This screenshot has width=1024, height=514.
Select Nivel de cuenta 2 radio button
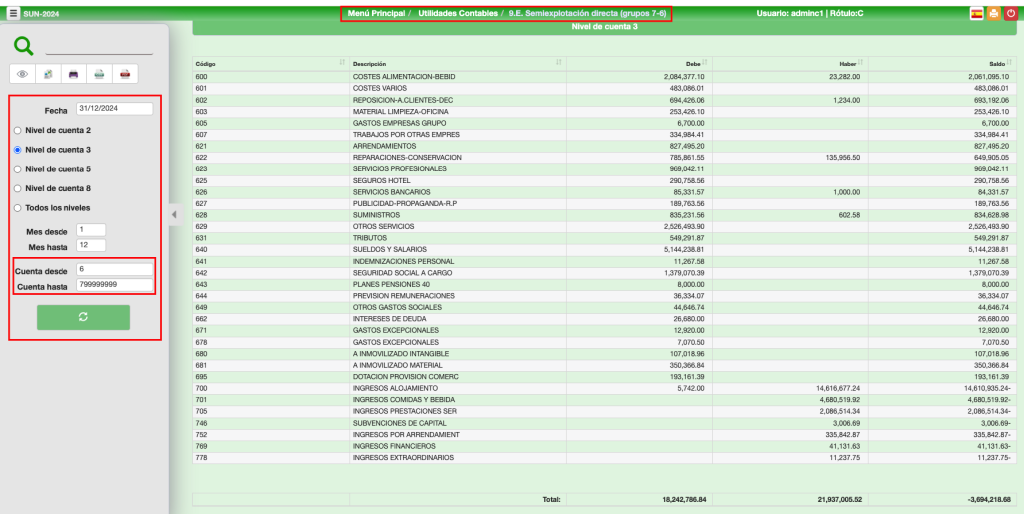(x=18, y=131)
